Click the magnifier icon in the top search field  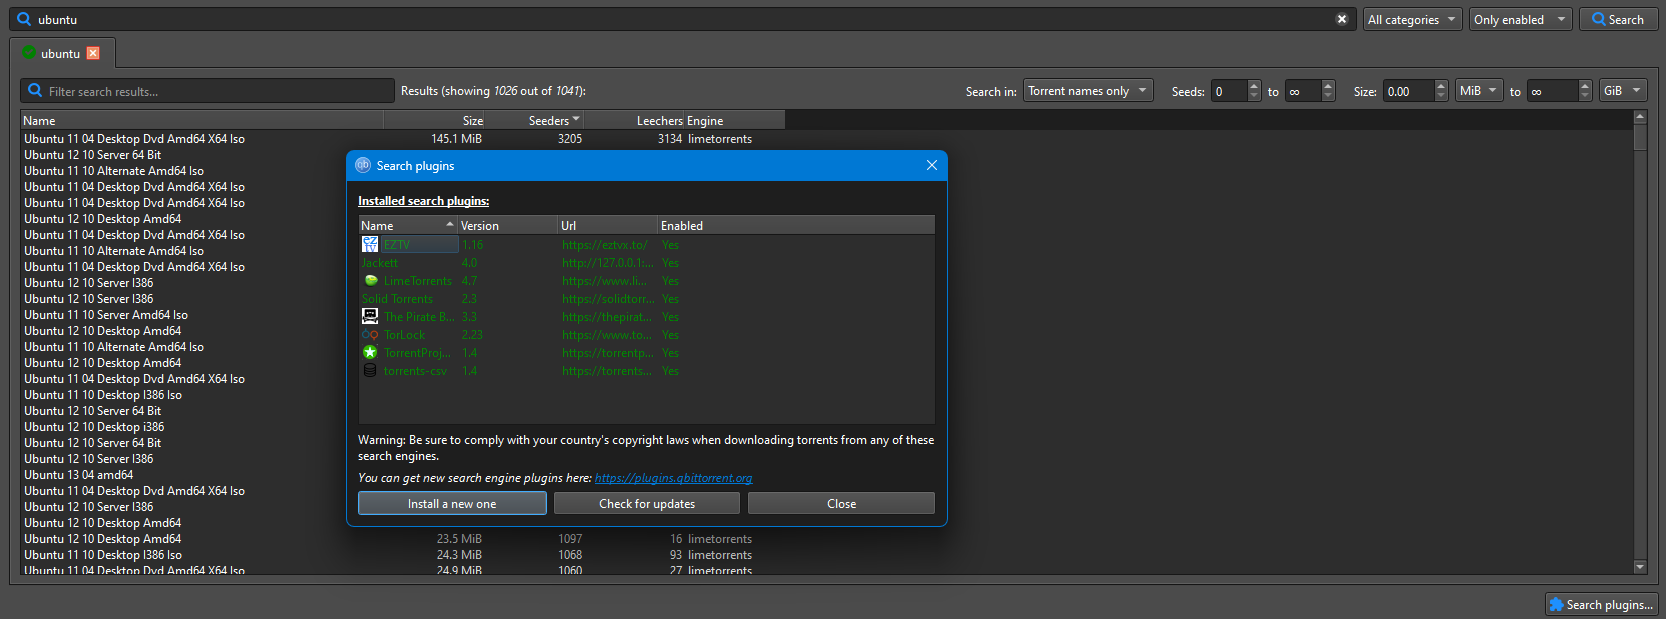pos(24,19)
